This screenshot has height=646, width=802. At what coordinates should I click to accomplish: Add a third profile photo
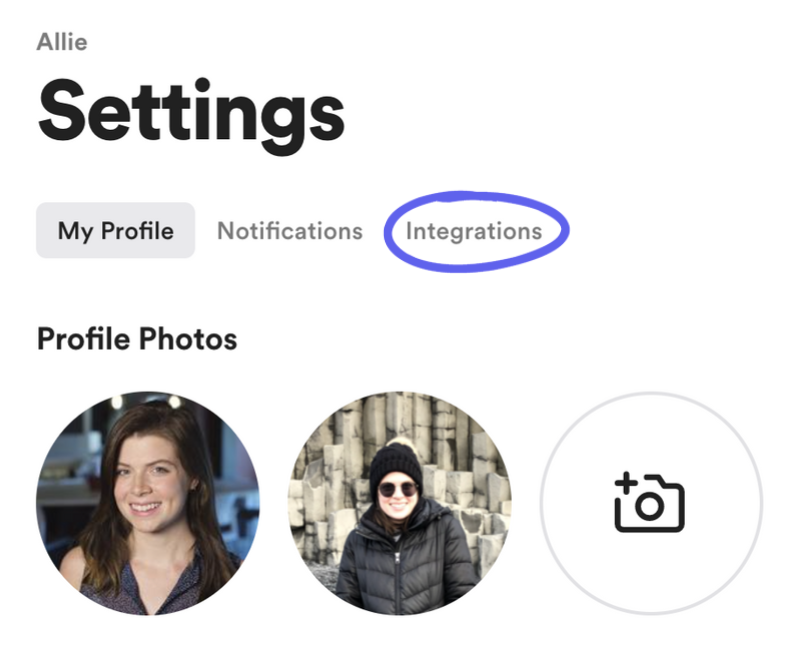650,503
